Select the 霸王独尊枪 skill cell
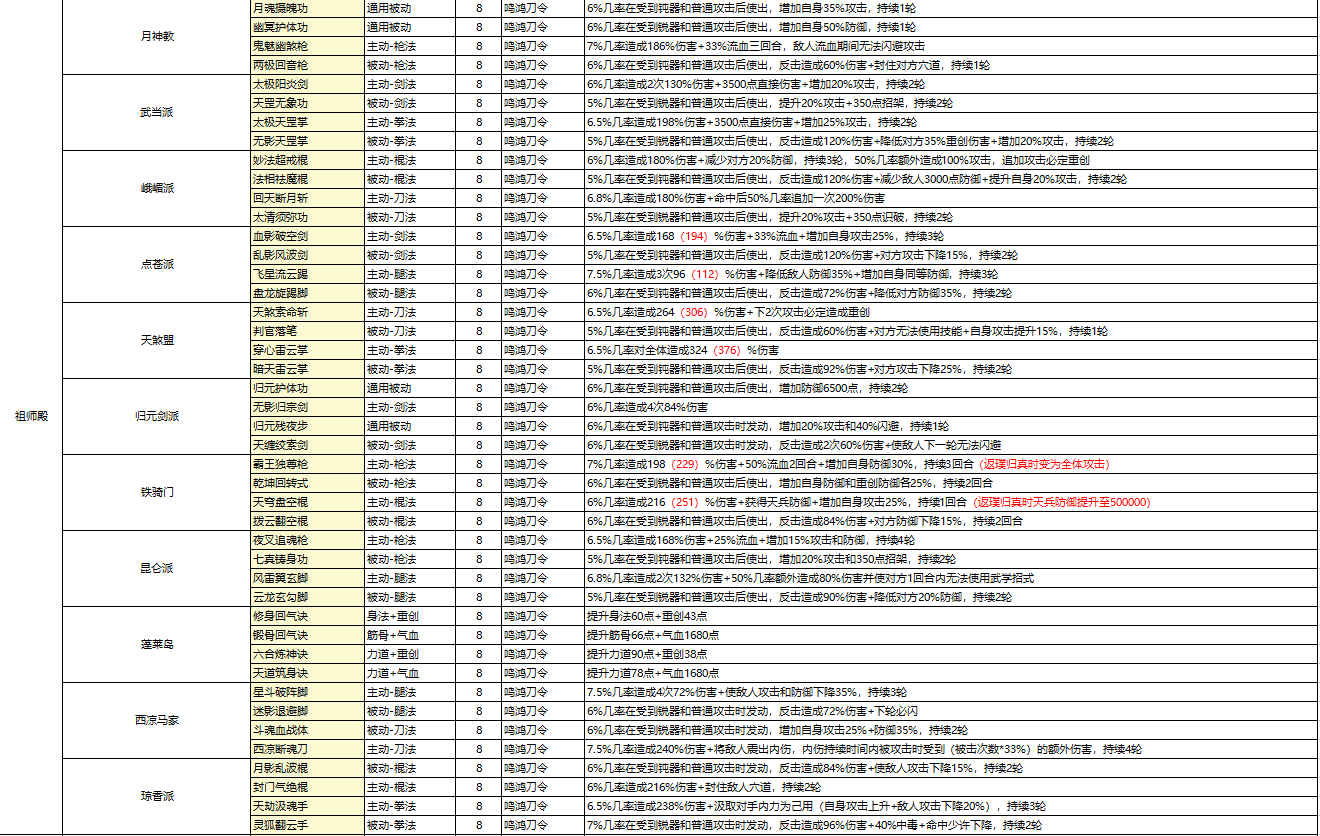The height and width of the screenshot is (836, 1320). click(307, 465)
